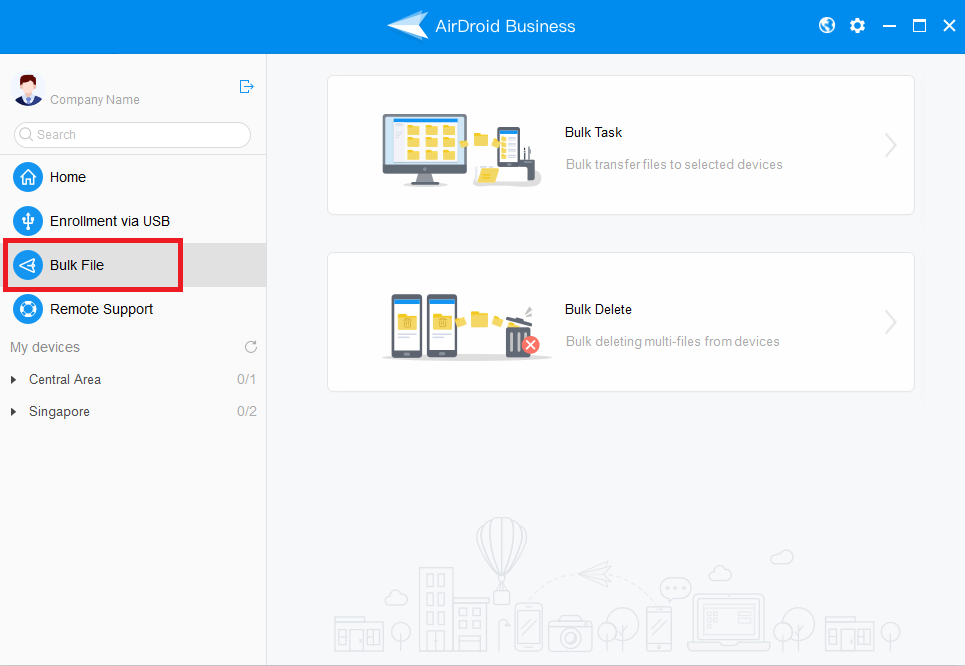Minimize the AirDroid Business window
The width and height of the screenshot is (965, 666).
(889, 26)
